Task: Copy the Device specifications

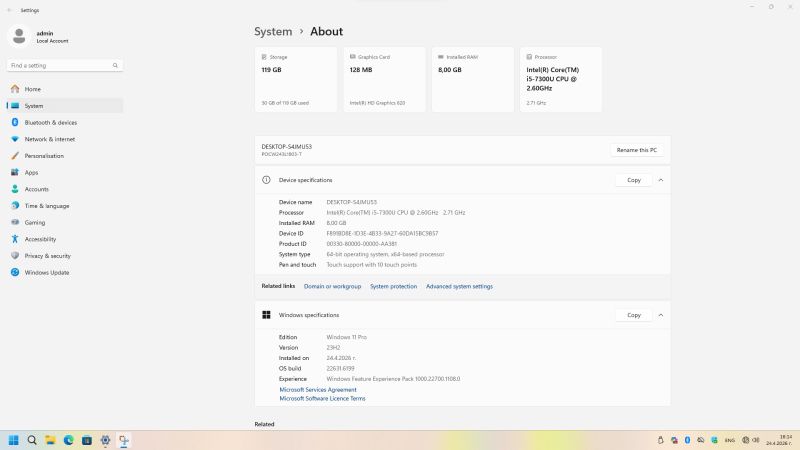Action: coord(634,180)
